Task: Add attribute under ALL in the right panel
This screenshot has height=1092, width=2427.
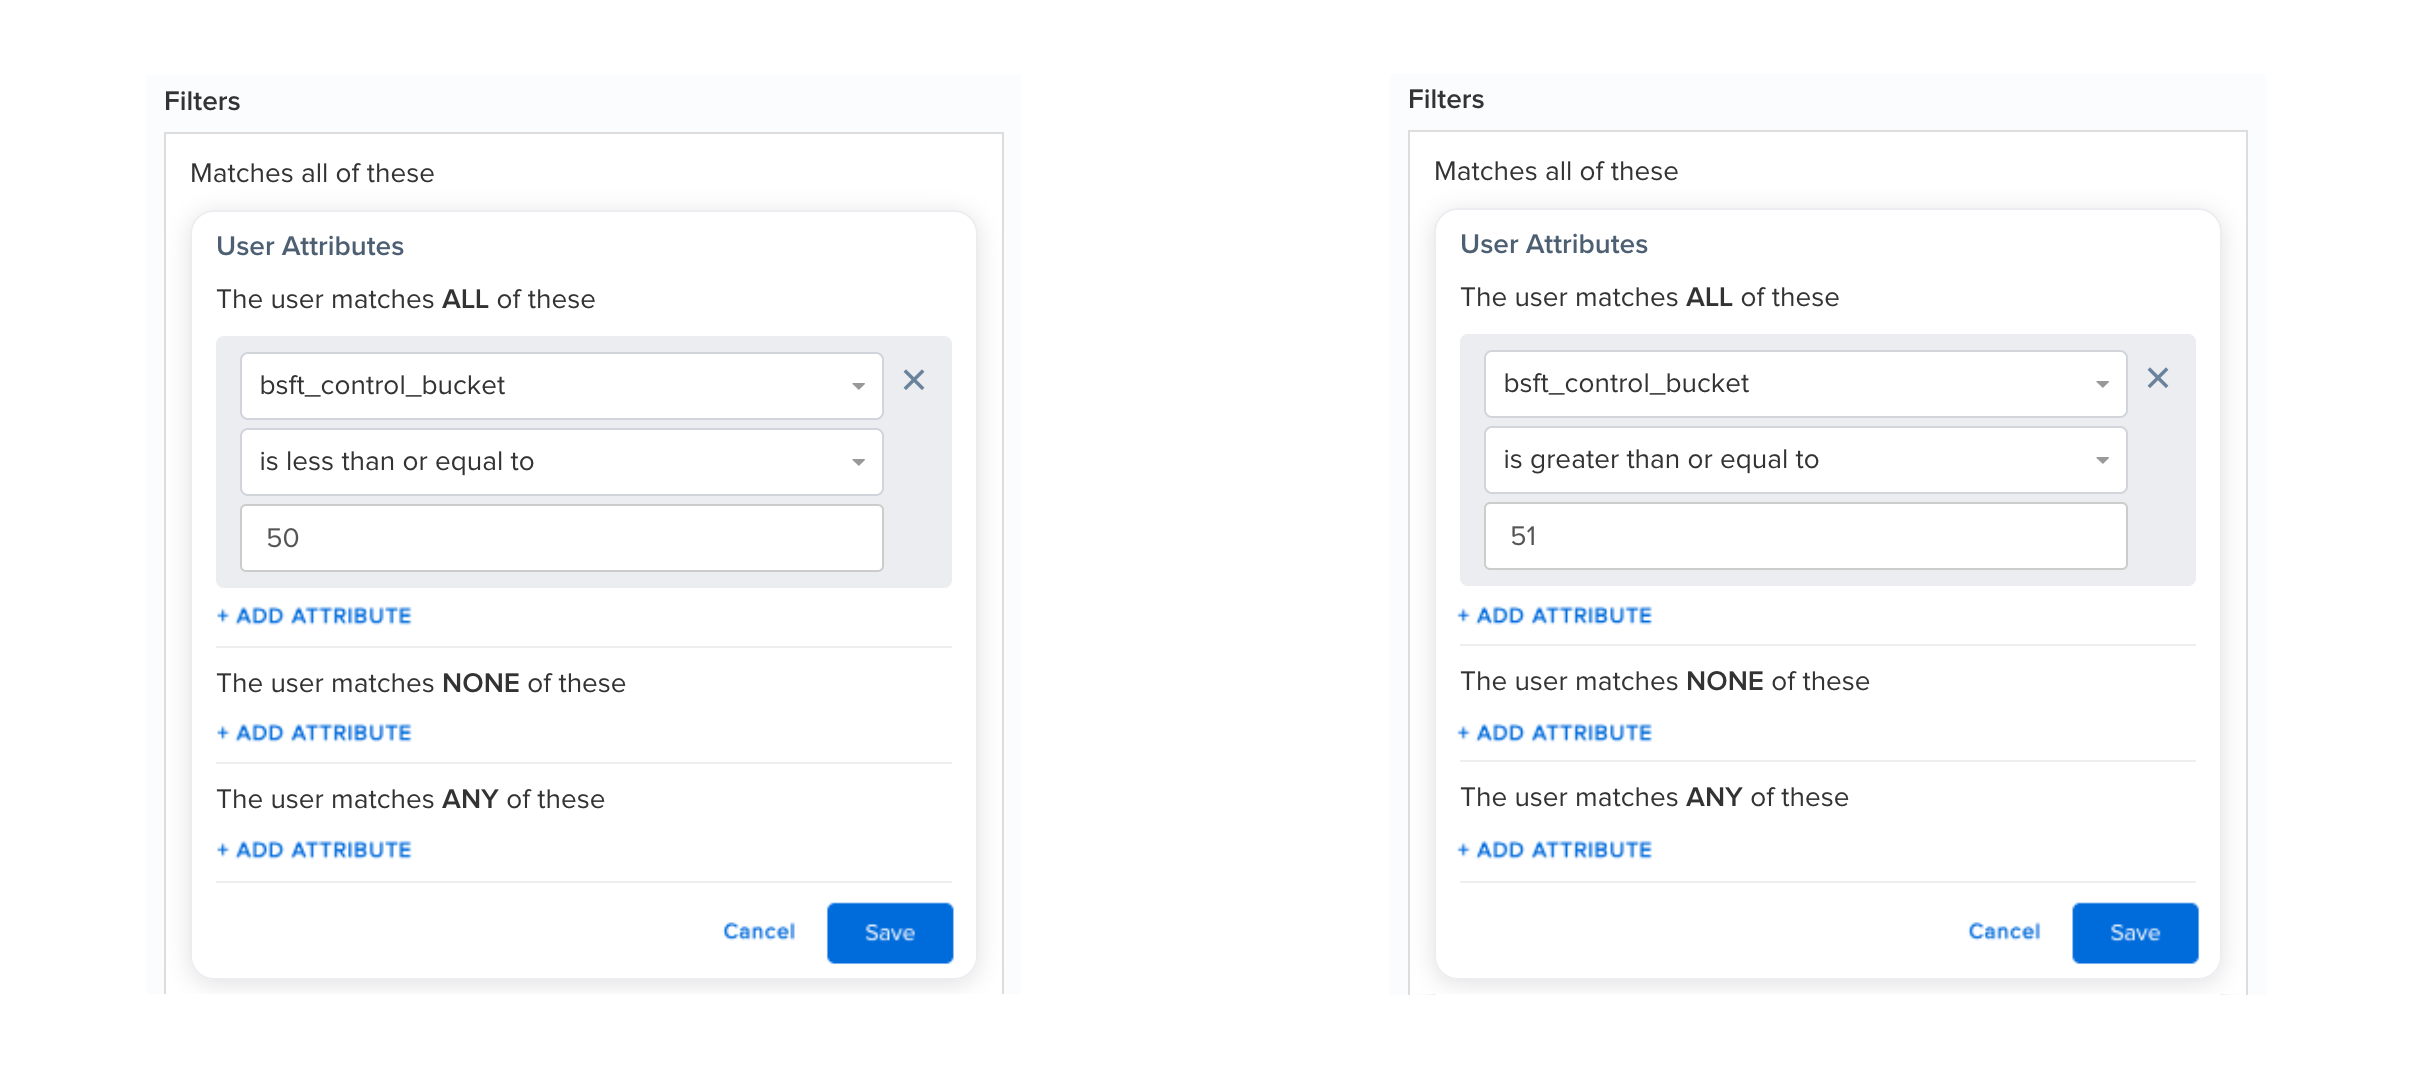Action: (x=1555, y=616)
